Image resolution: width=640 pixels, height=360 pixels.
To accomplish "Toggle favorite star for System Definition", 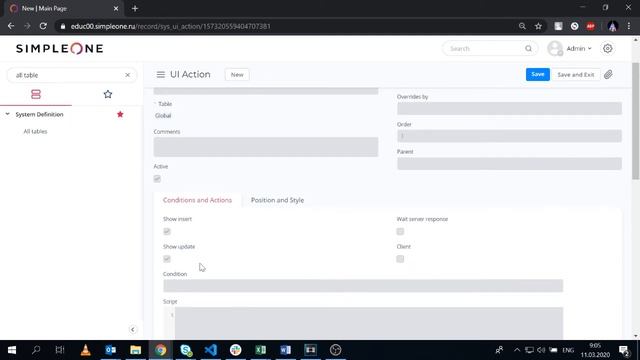I will coord(120,114).
